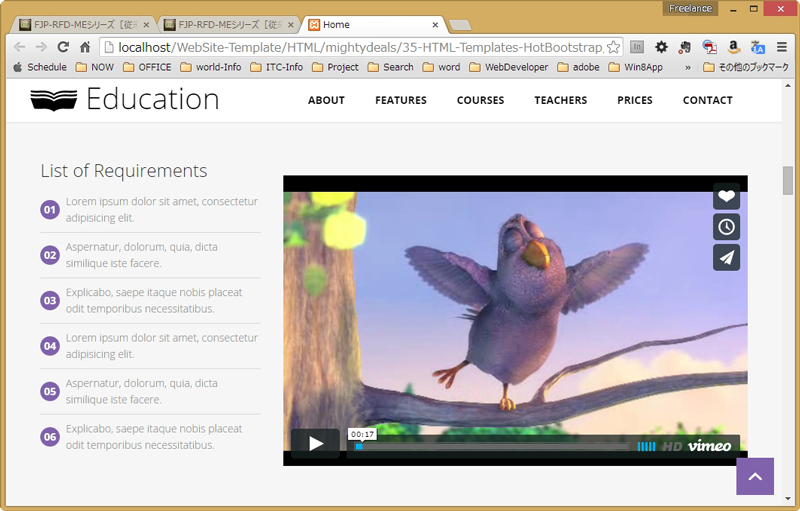Open the OFFICE bookmark folder
Viewport: 800px width, 511px height.
147,67
